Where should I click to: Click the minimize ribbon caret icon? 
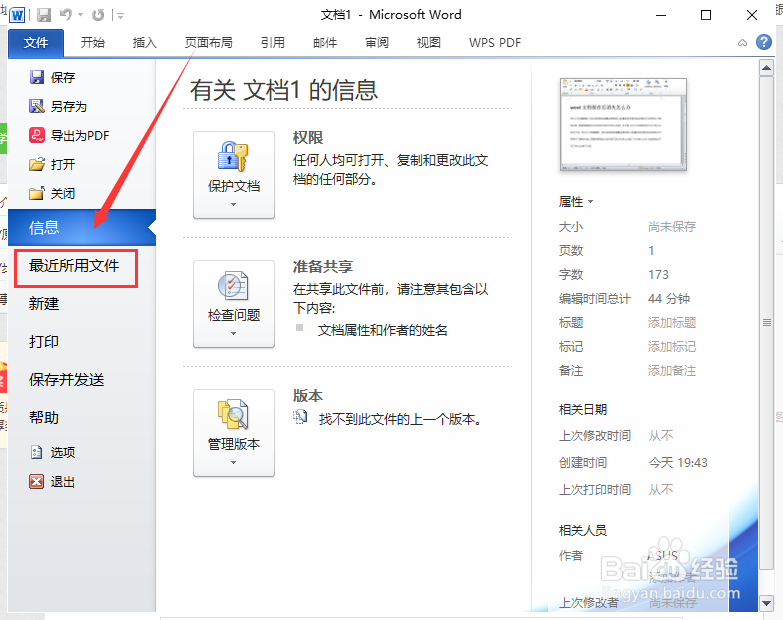pos(743,43)
